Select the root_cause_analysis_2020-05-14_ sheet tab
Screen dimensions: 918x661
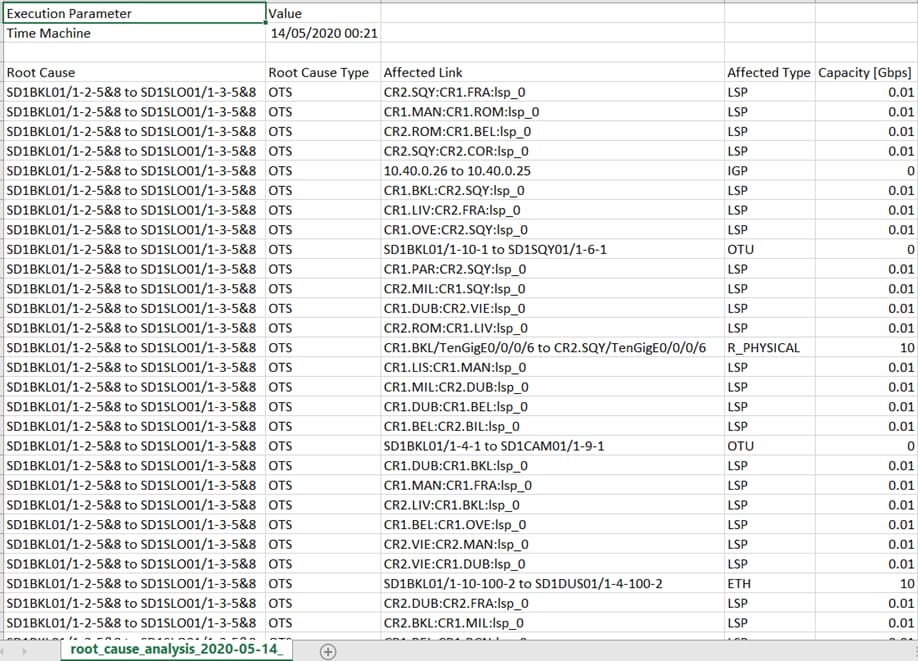[175, 650]
